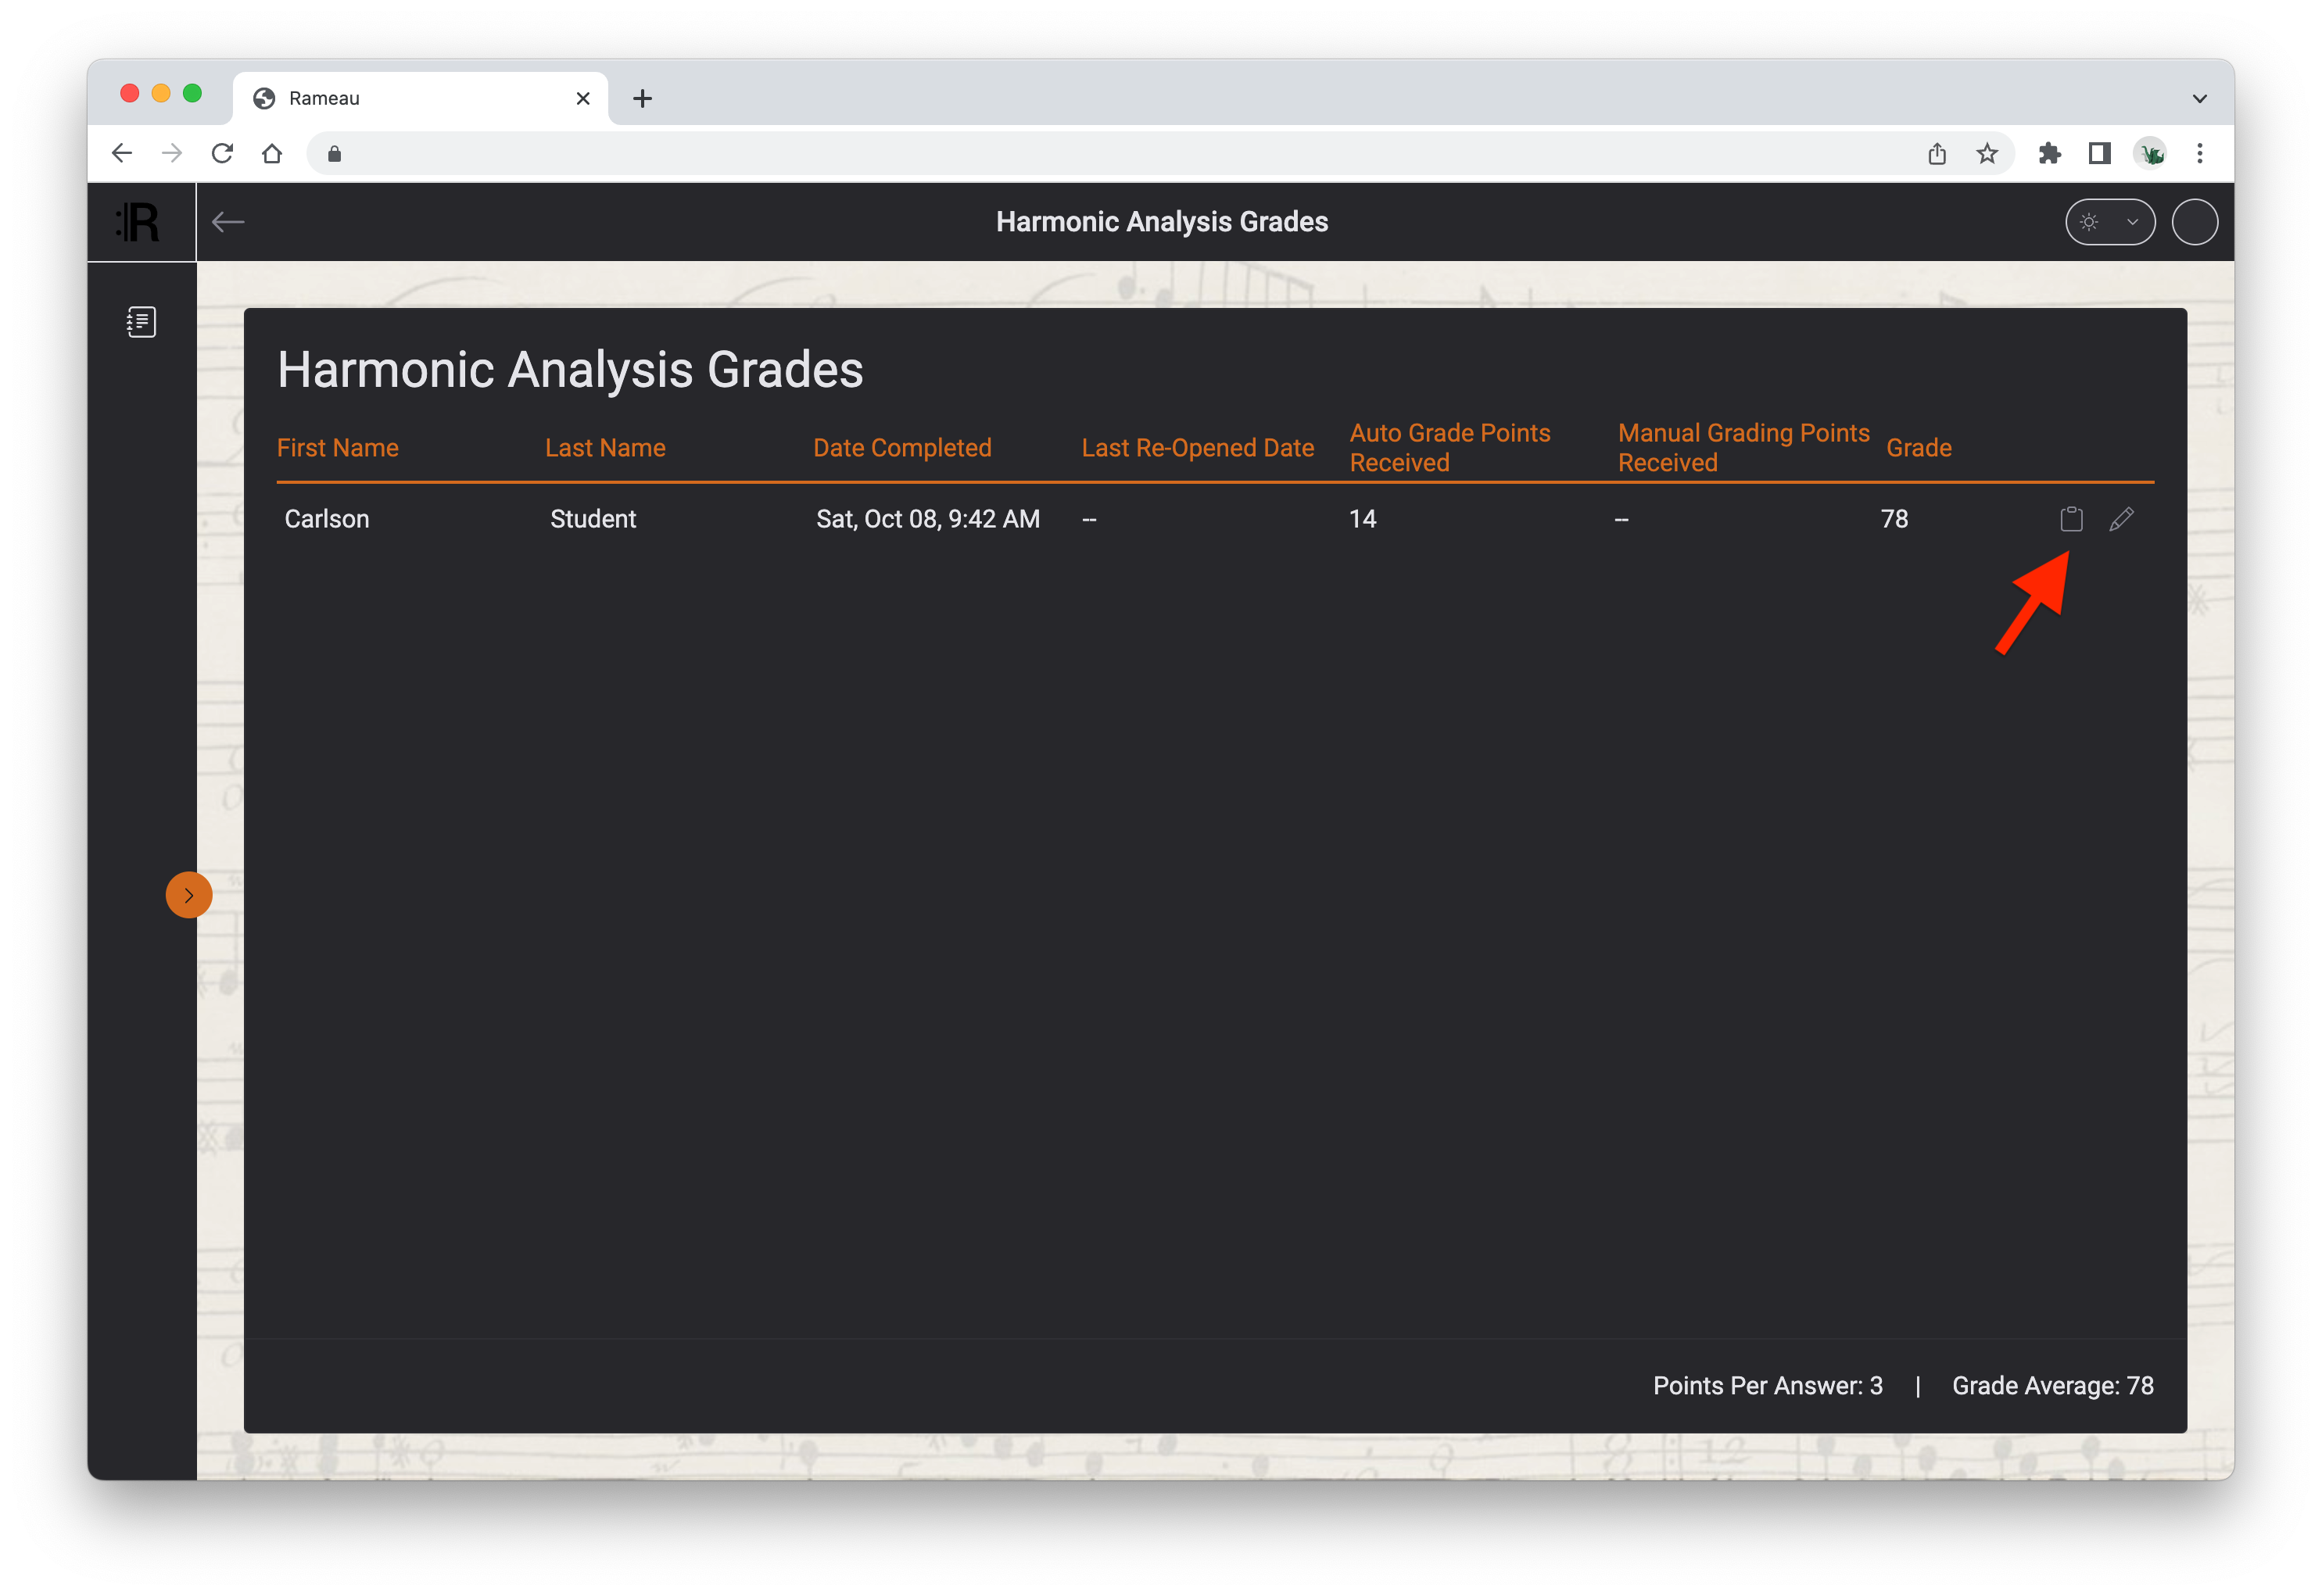
Task: Click the Grade column header
Action: tap(1918, 448)
